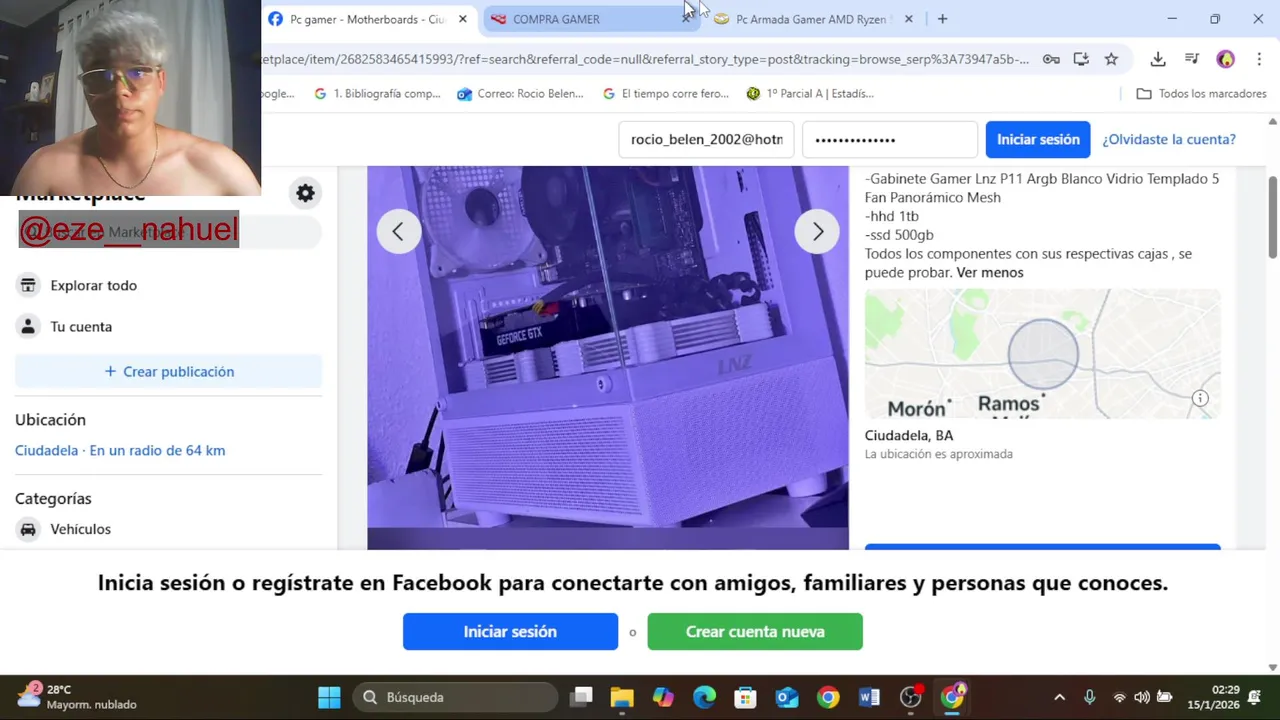Screen dimensions: 1280x720
Task: Open Windows Start menu
Action: click(x=329, y=697)
